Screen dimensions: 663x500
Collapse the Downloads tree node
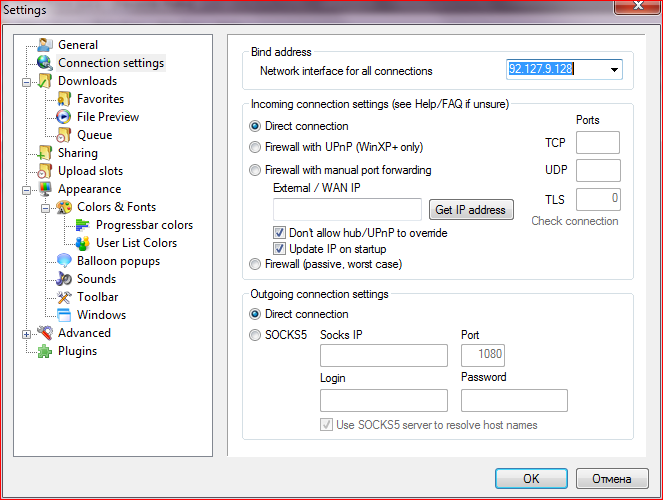(x=26, y=82)
